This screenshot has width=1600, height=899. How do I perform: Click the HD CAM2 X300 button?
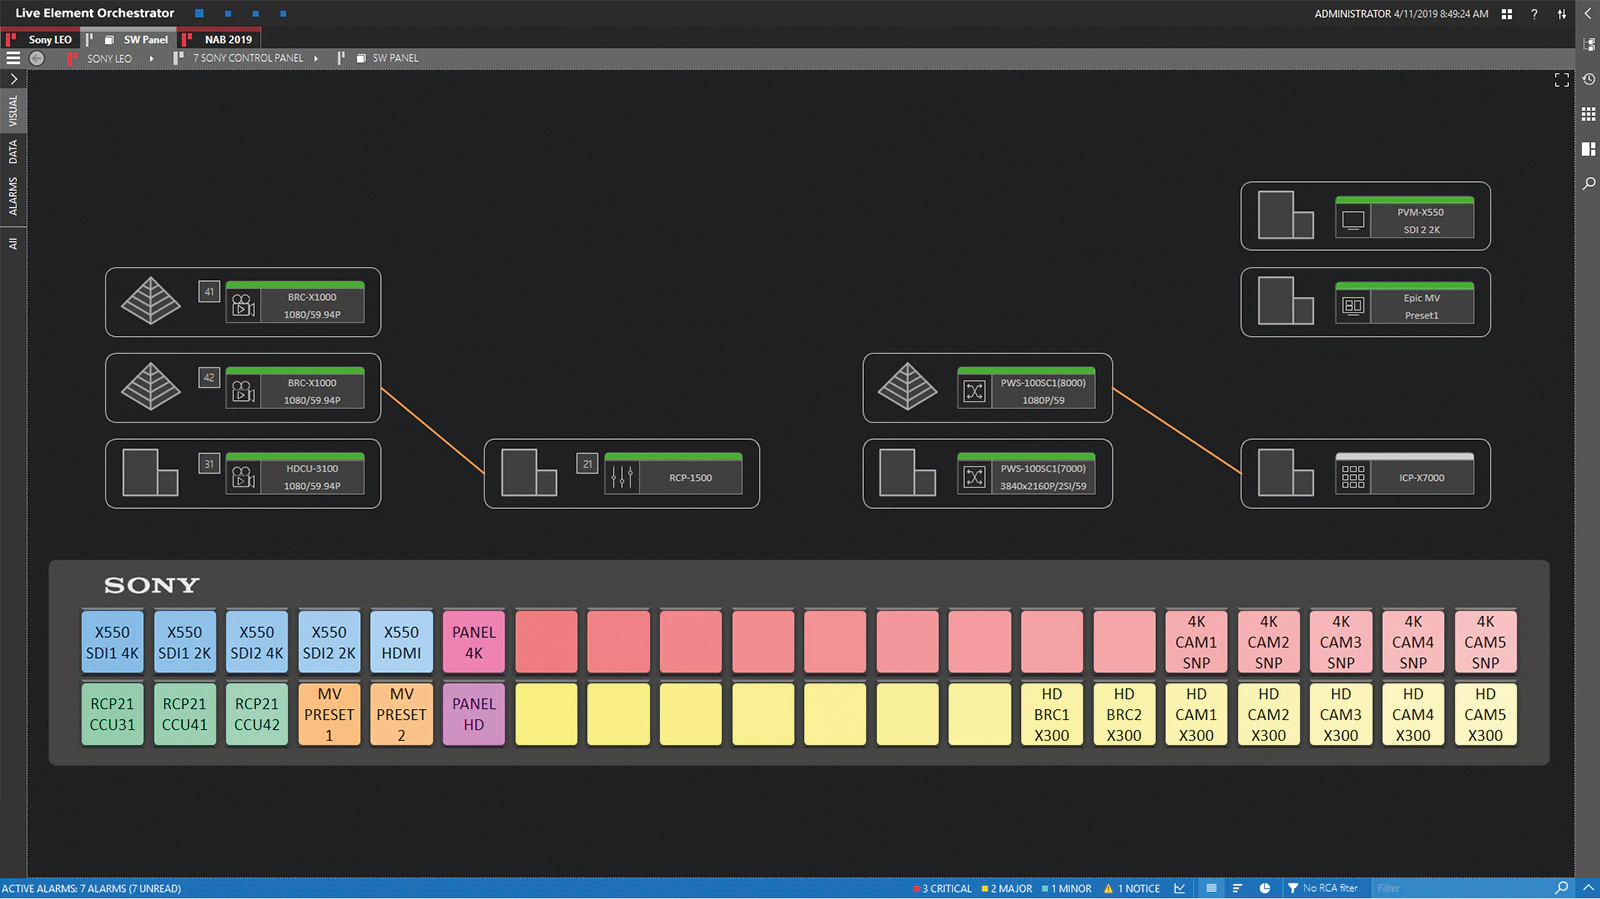pyautogui.click(x=1268, y=714)
